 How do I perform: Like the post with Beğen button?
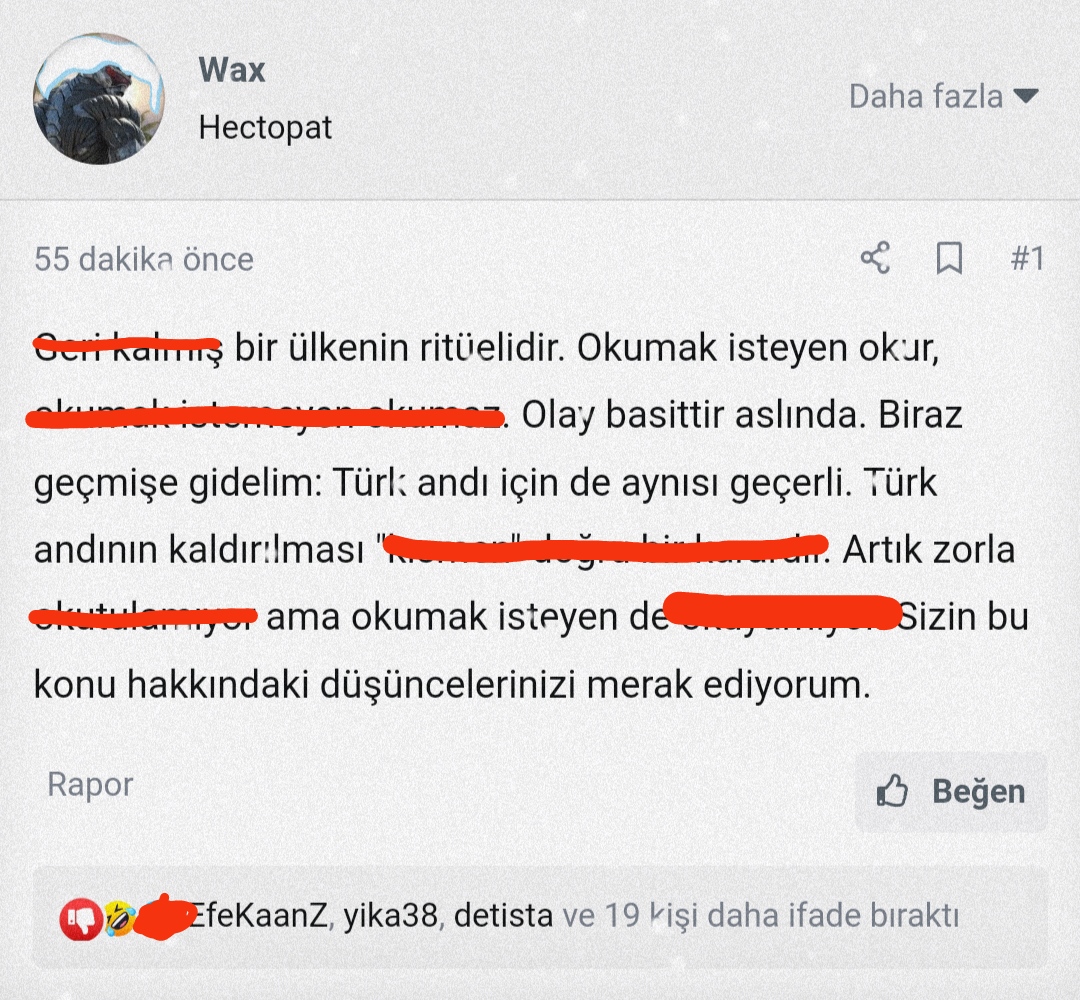pos(951,791)
